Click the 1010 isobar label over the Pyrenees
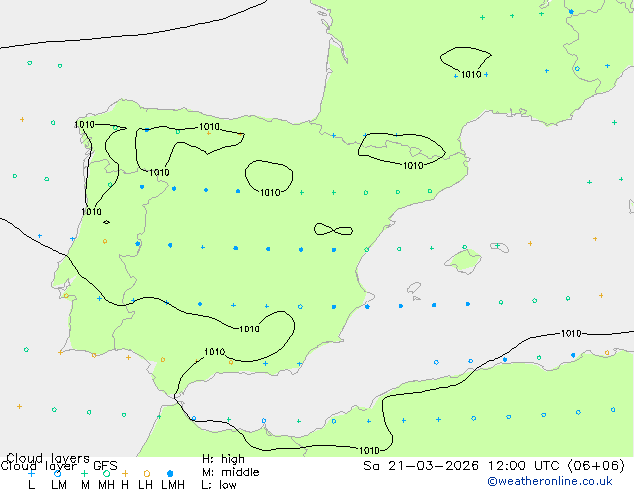 413,165
